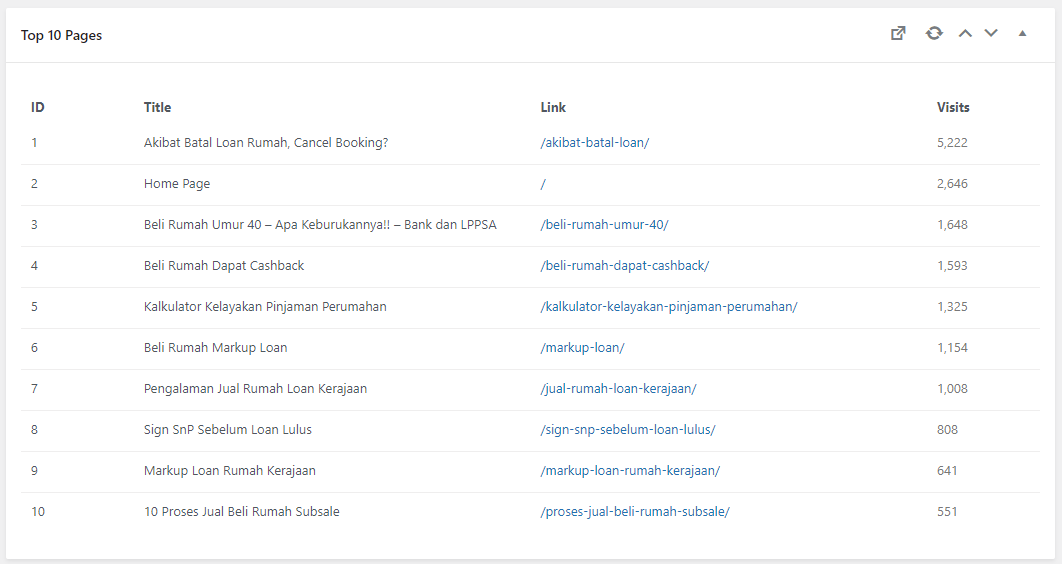Open the /markup-loan-rumah-kerajaan/ link
The width and height of the screenshot is (1062, 564).
point(630,471)
